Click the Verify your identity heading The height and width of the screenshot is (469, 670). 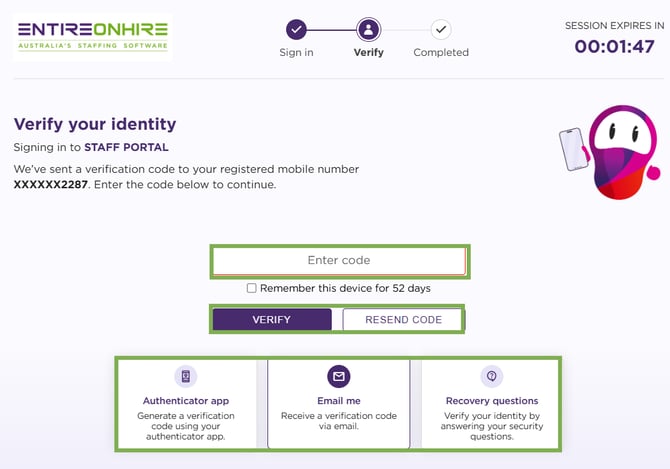[95, 125]
